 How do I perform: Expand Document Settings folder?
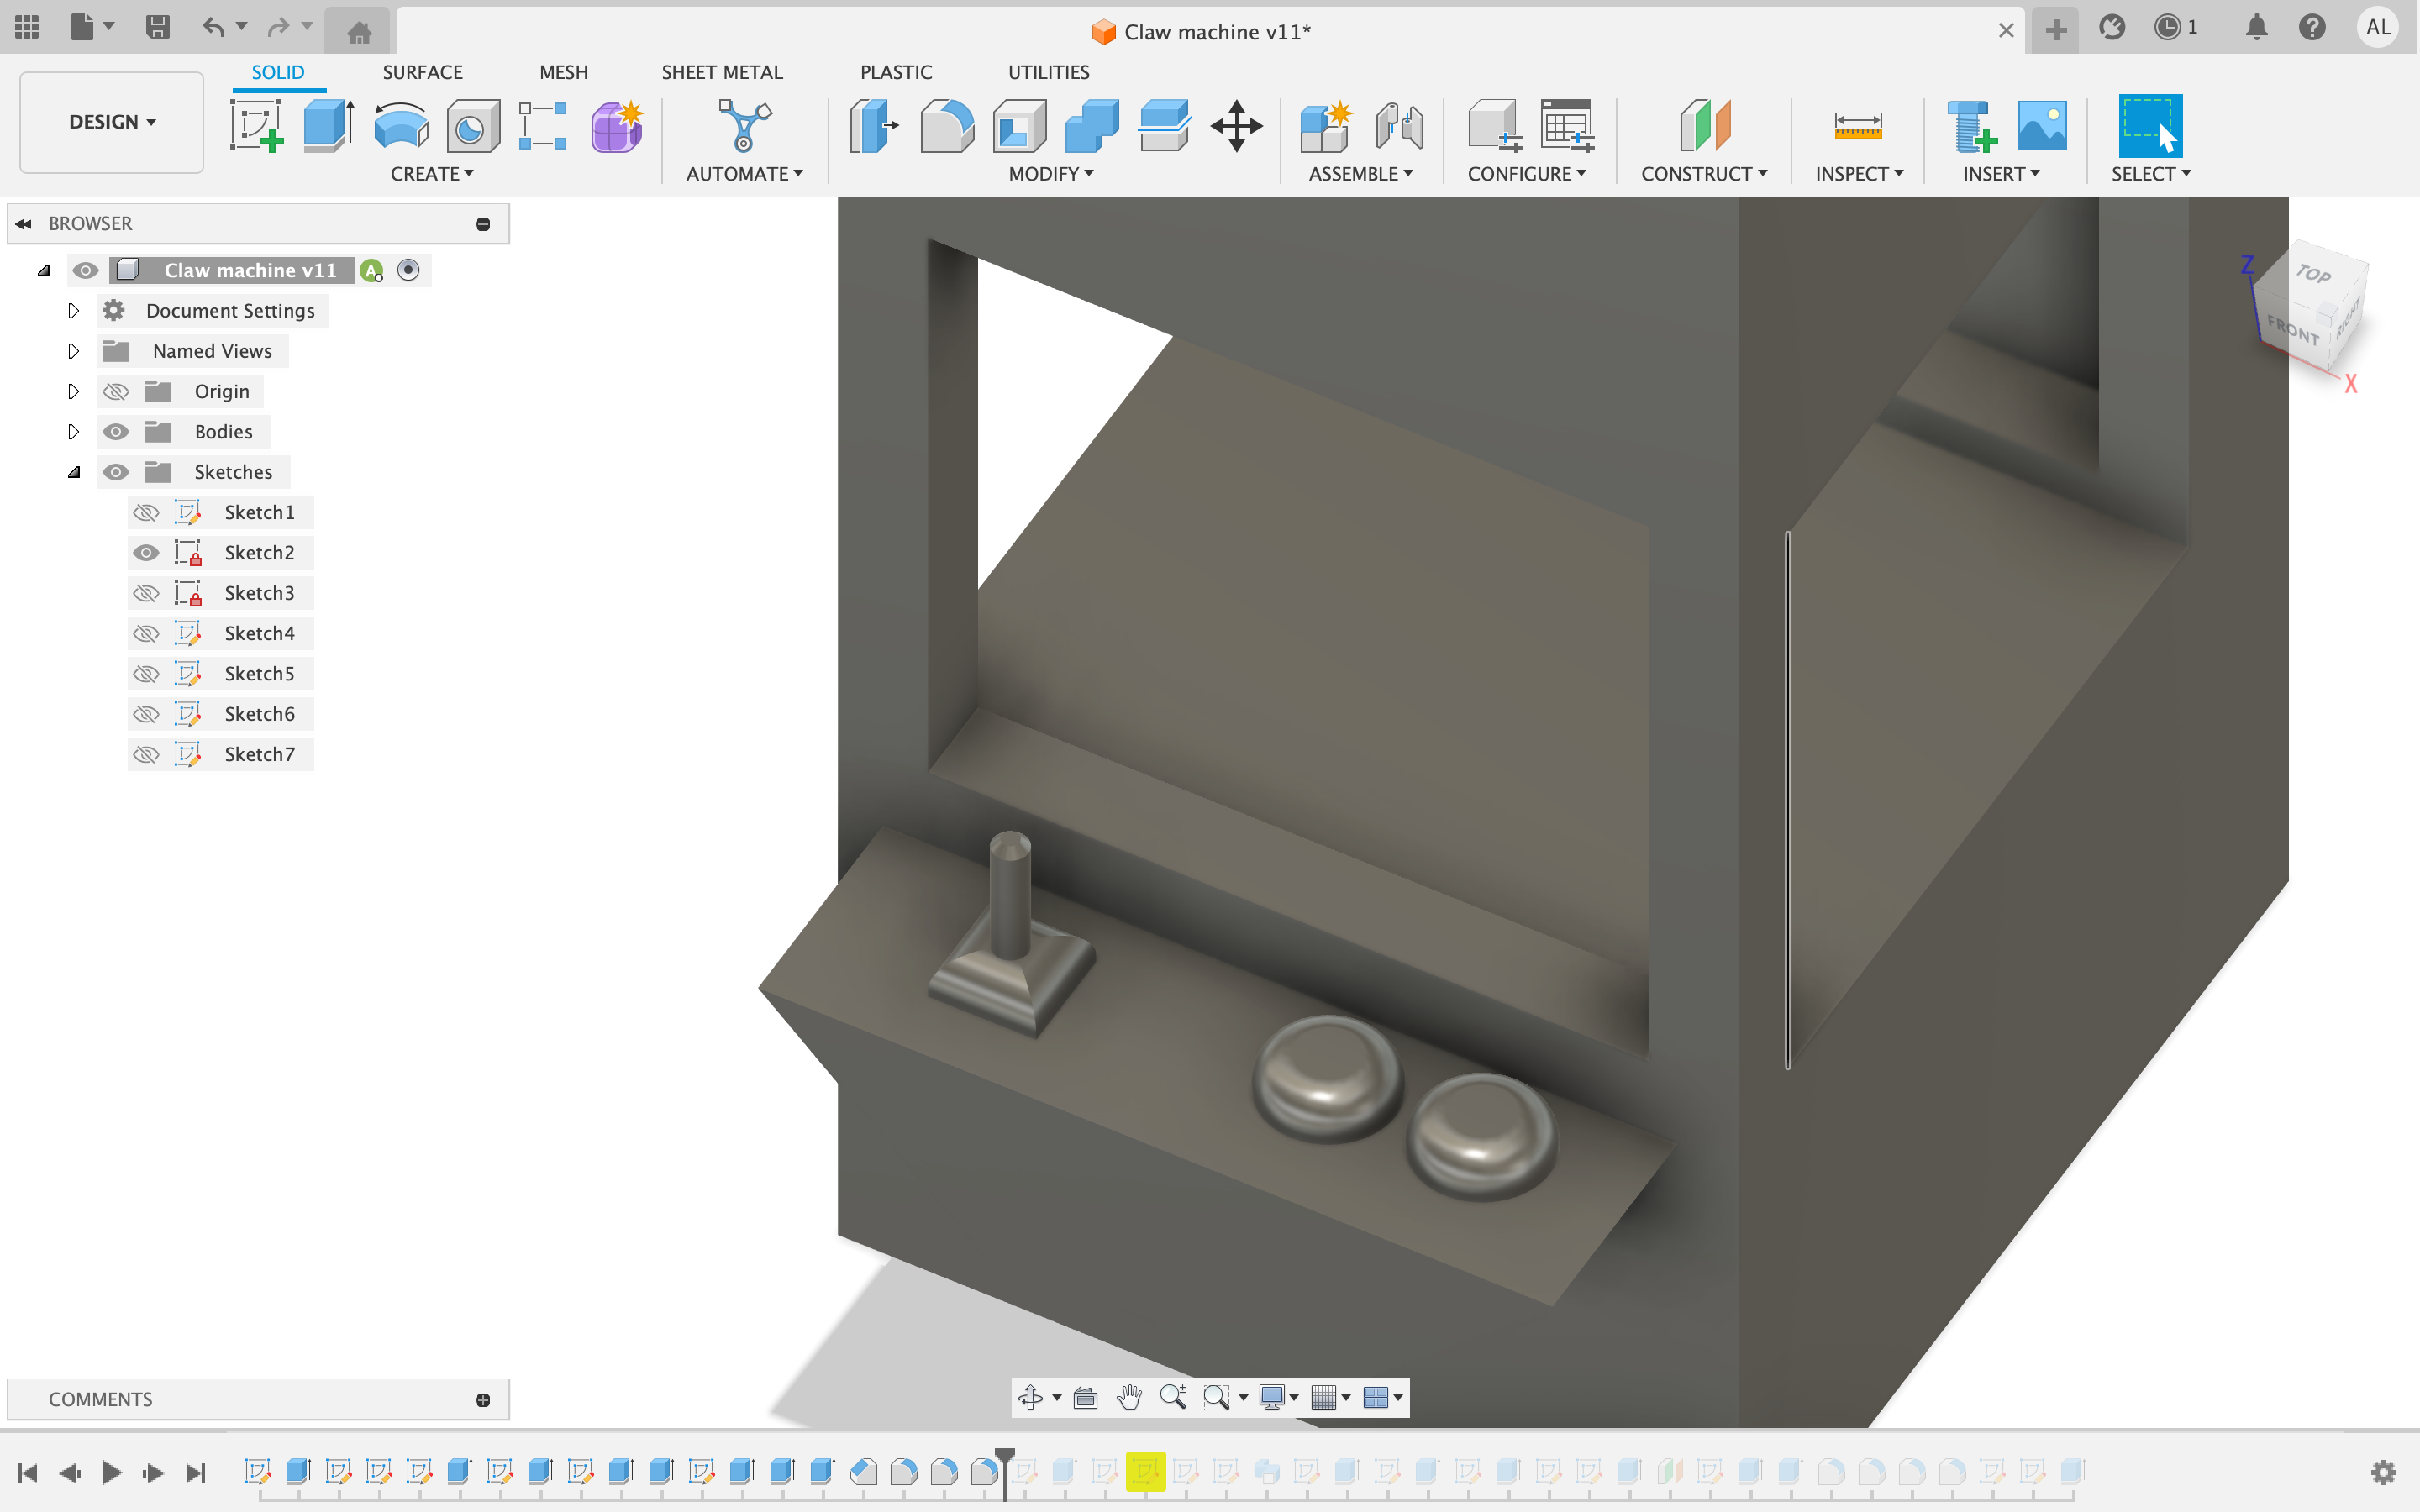point(71,310)
